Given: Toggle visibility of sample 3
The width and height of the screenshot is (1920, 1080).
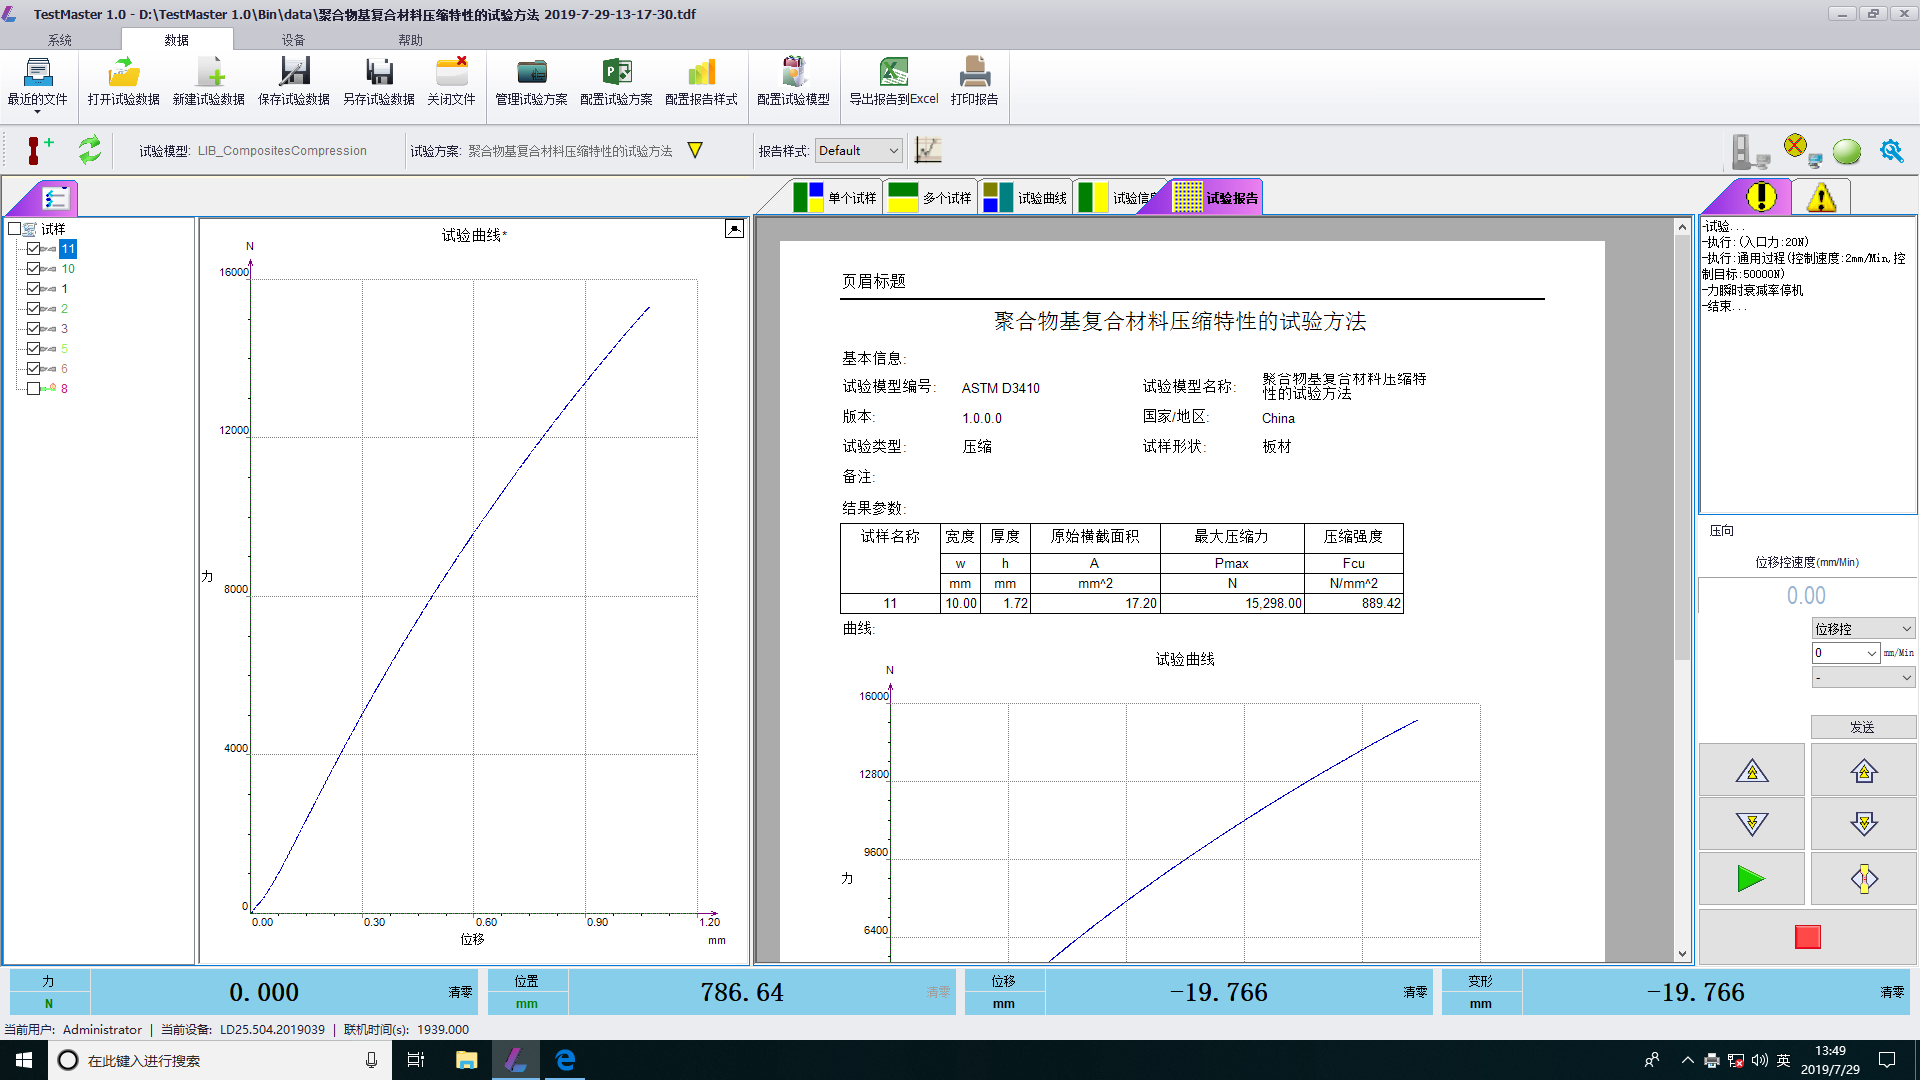Looking at the screenshot, I should coord(34,327).
